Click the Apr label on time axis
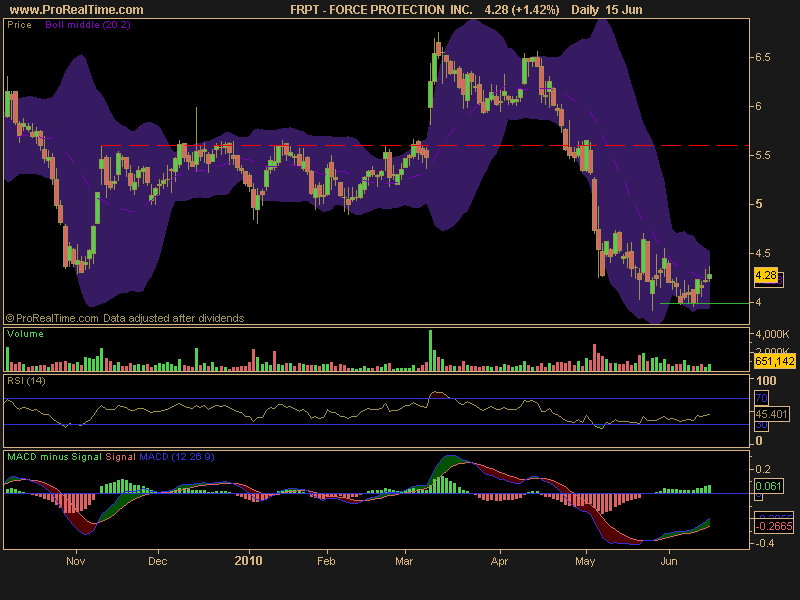This screenshot has height=600, width=800. coord(499,561)
